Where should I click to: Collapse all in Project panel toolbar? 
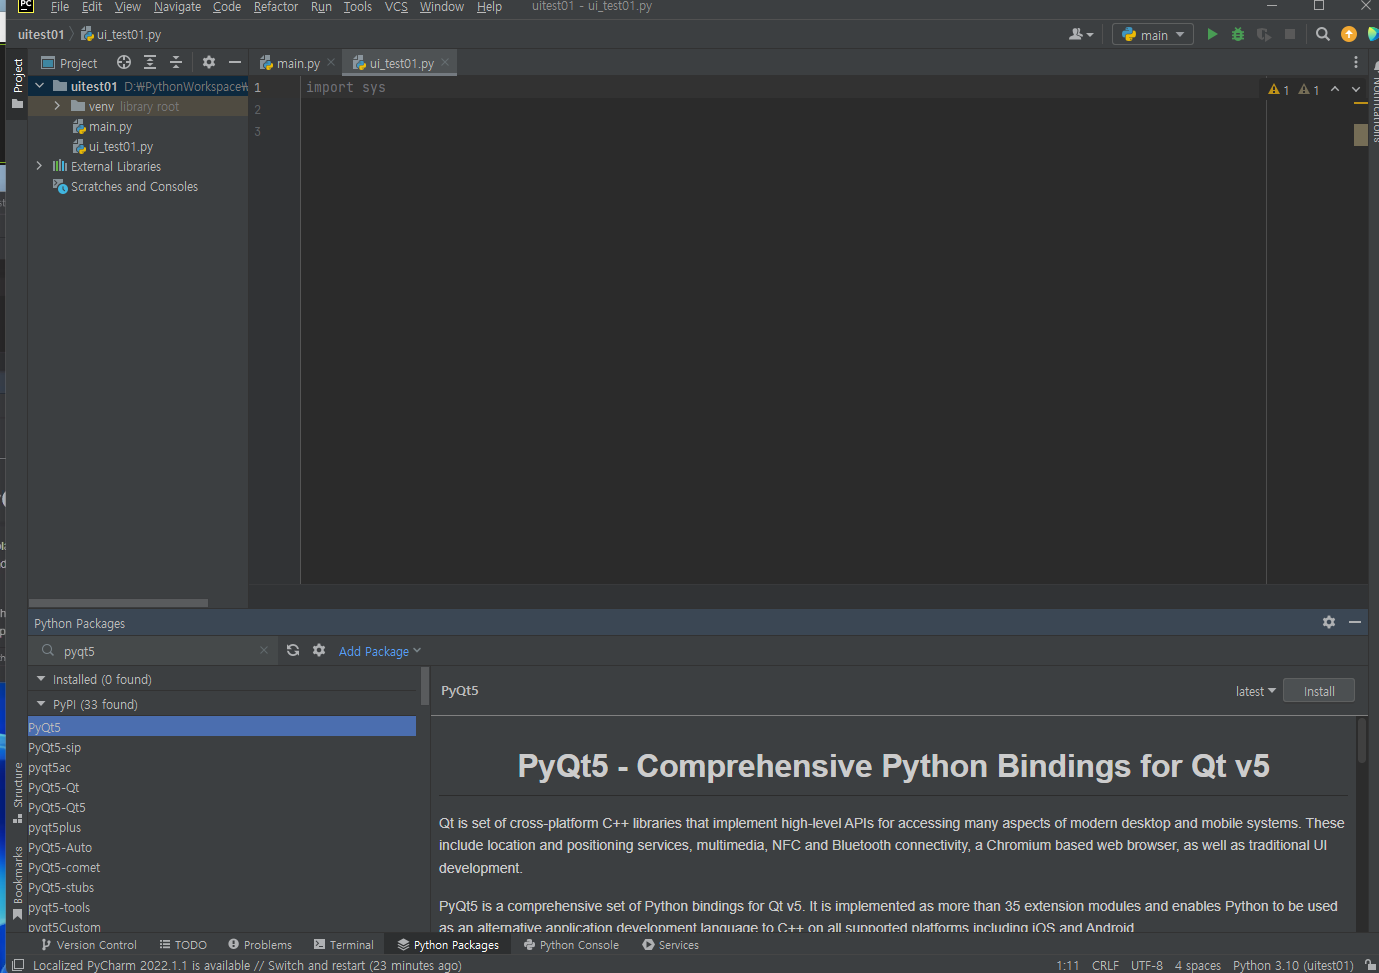point(176,62)
